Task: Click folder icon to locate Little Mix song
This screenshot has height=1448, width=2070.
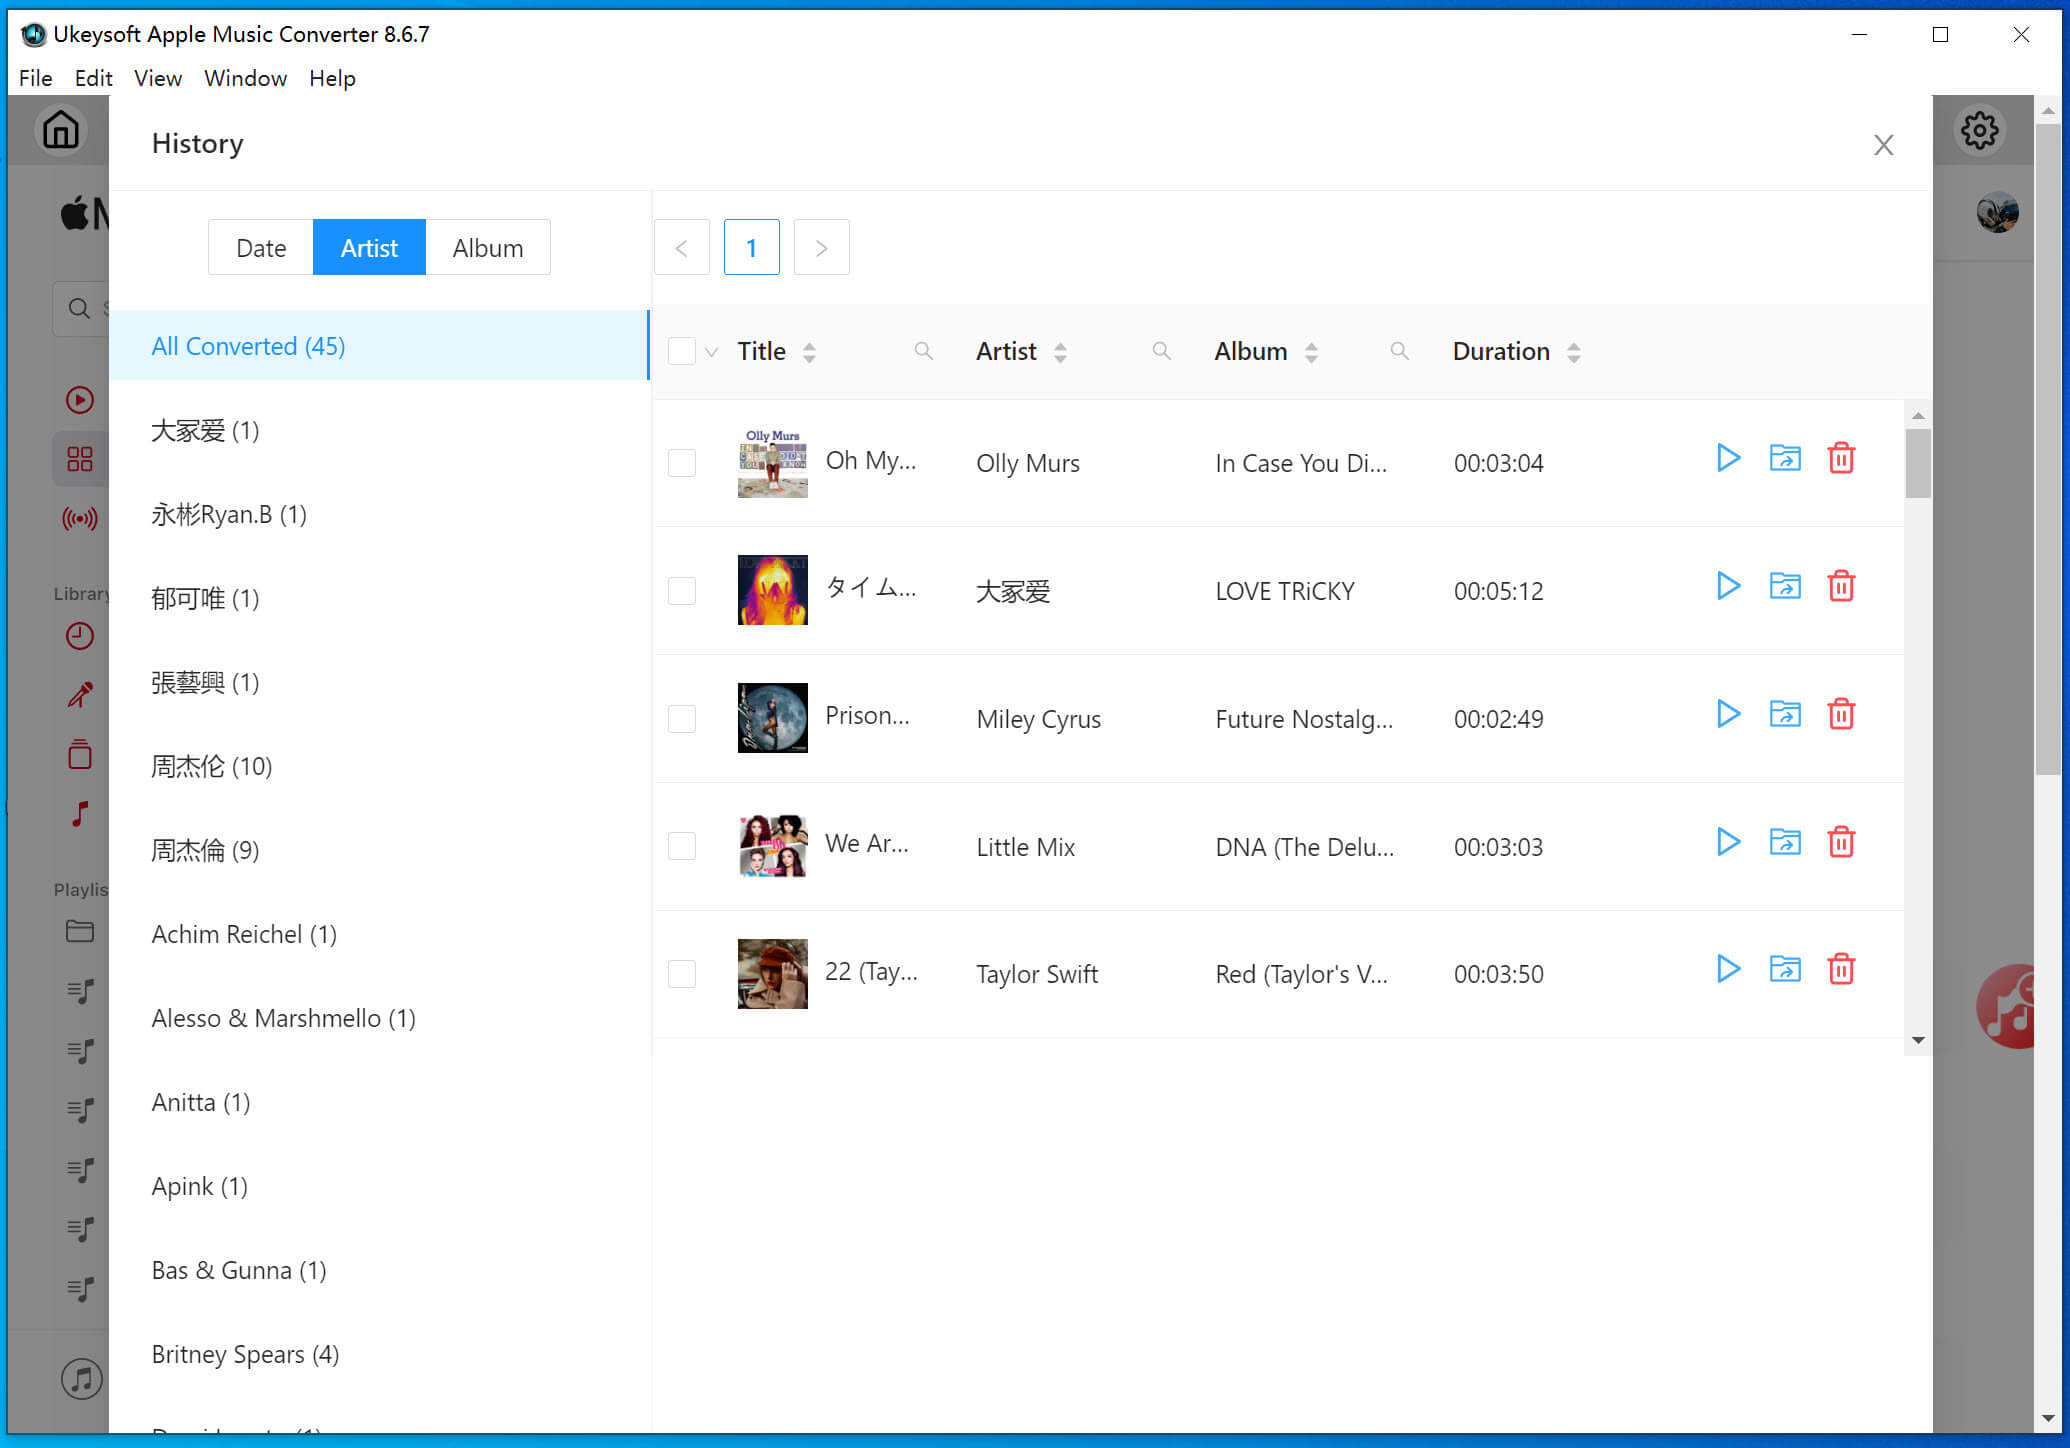Action: (1784, 846)
